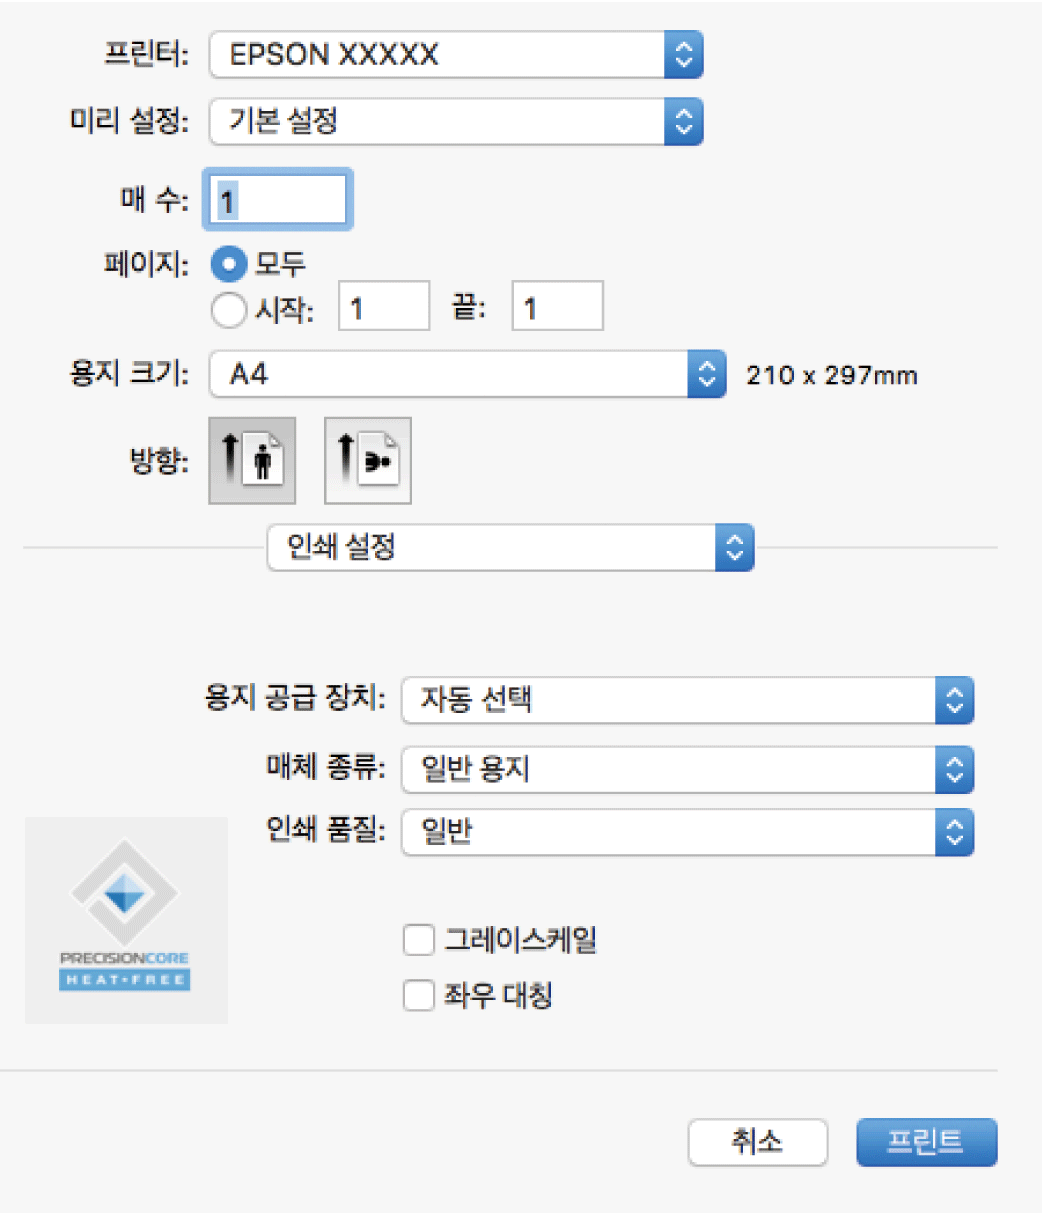Viewport: 1044px width, 1213px height.
Task: Enable the 좌우 대칭 checkbox
Action: [419, 996]
